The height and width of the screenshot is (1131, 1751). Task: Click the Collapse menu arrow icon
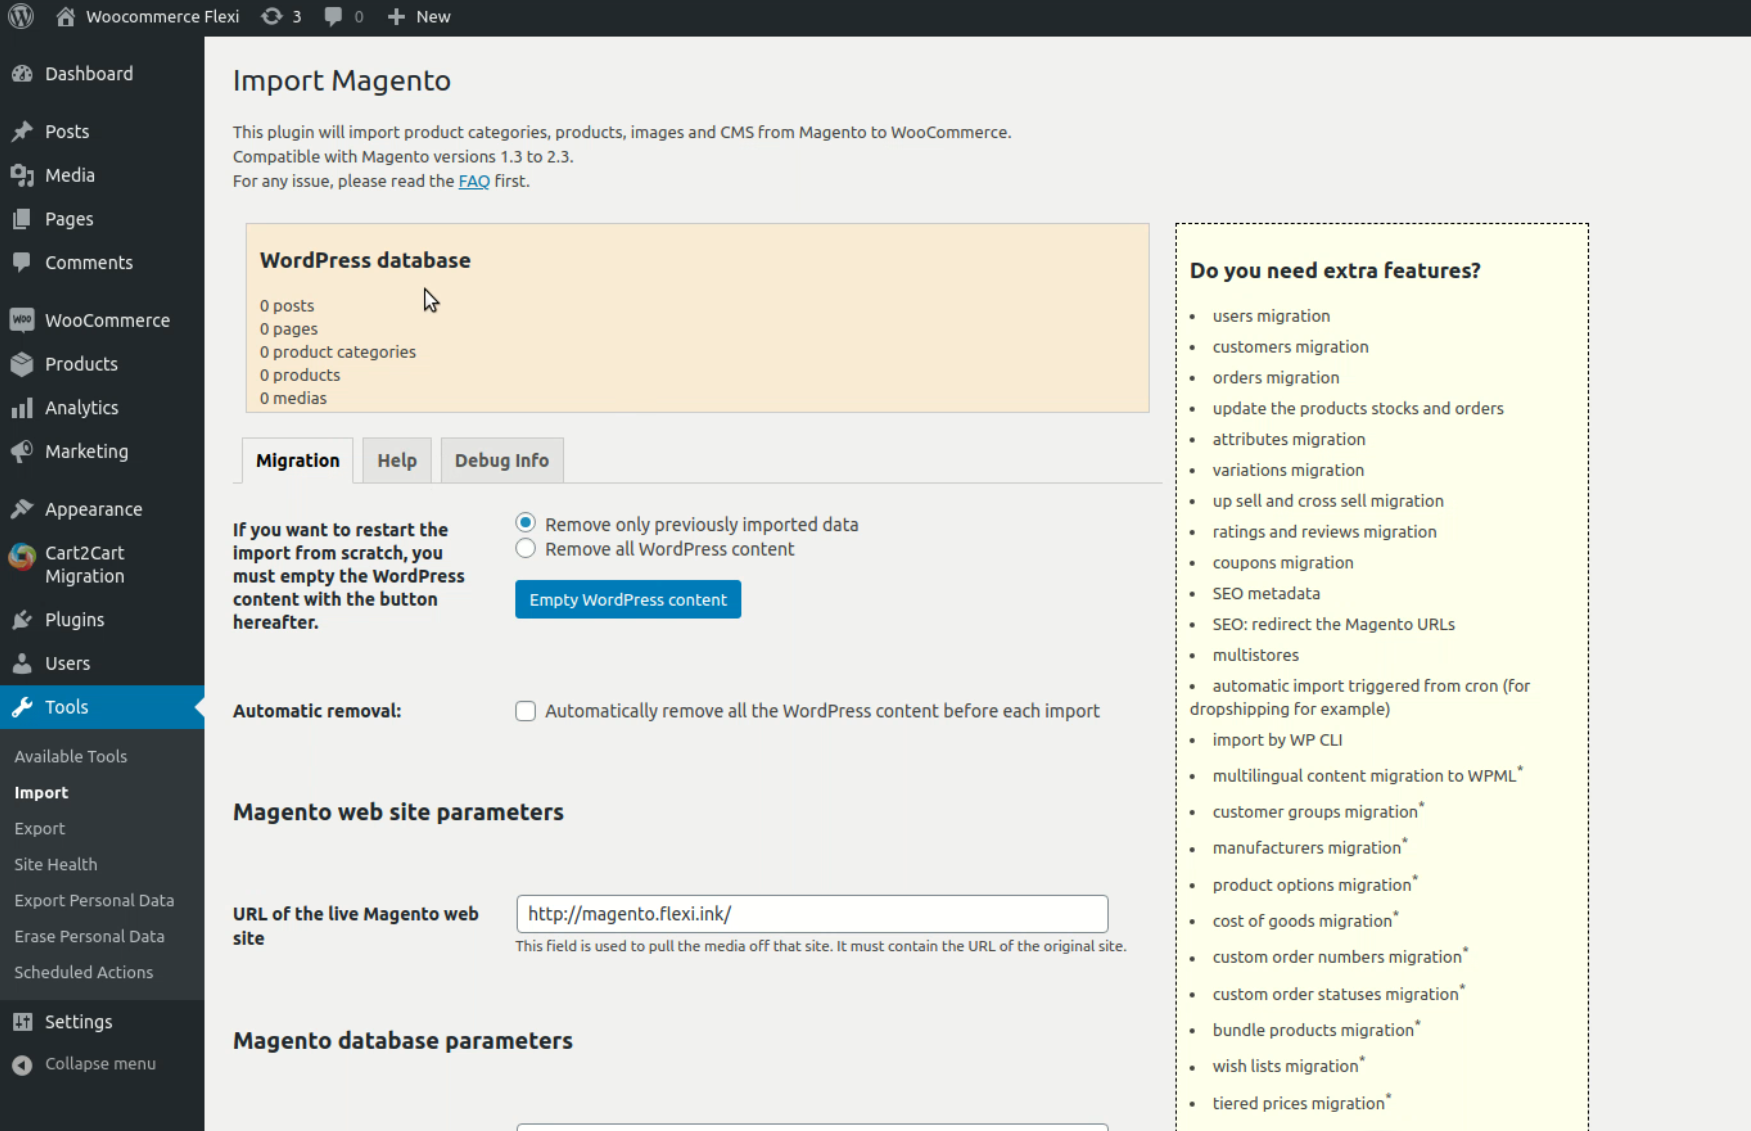point(22,1065)
